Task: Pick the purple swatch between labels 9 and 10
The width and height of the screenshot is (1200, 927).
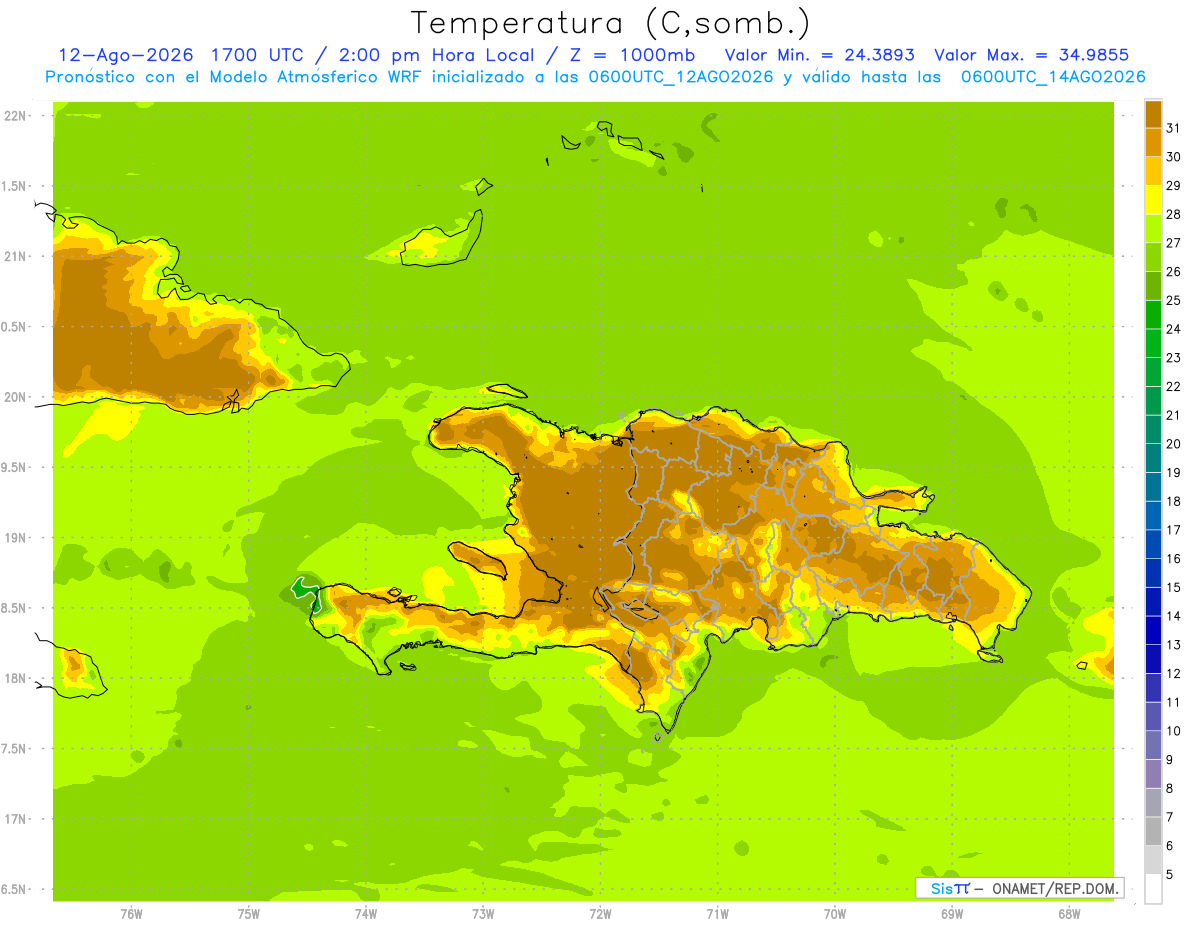Action: (x=1153, y=745)
